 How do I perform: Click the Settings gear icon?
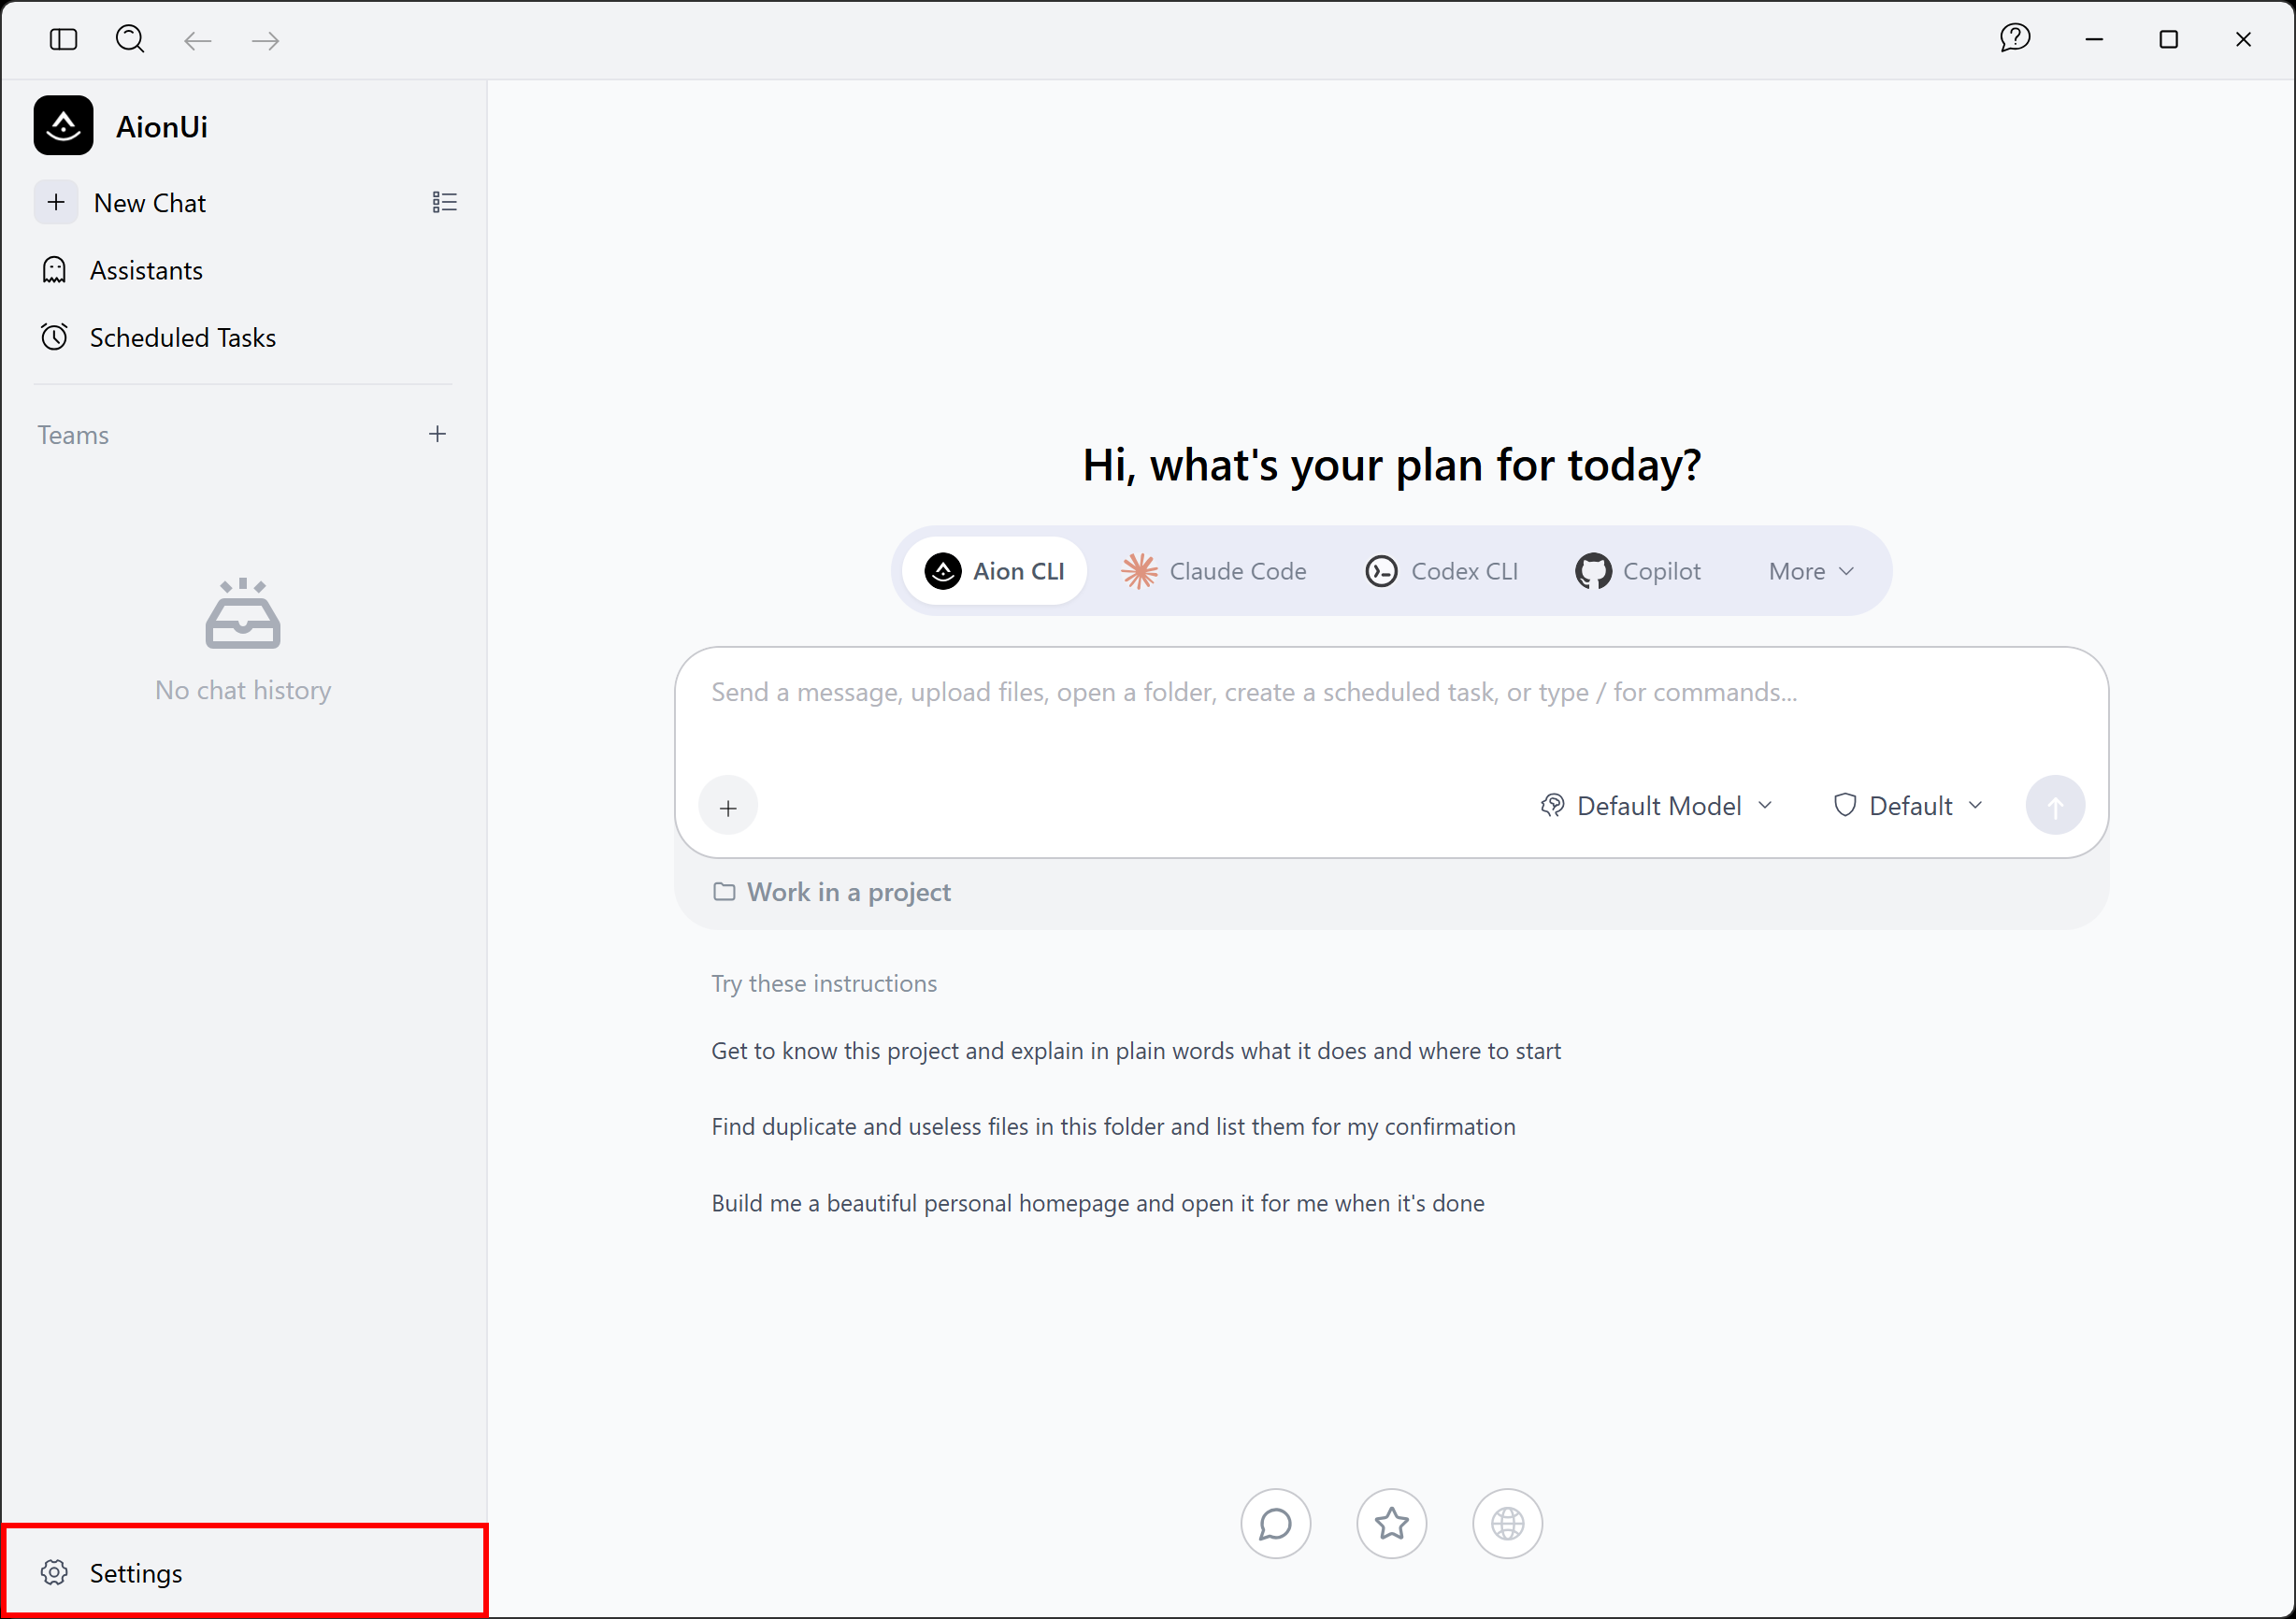(54, 1572)
